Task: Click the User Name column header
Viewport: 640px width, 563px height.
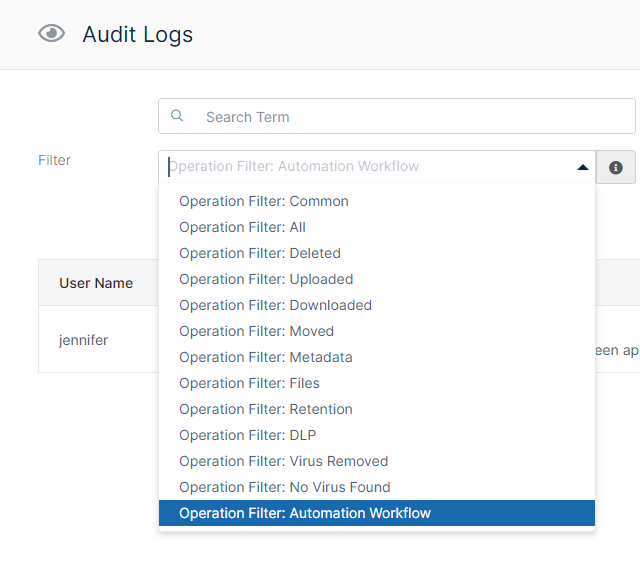Action: coord(96,283)
